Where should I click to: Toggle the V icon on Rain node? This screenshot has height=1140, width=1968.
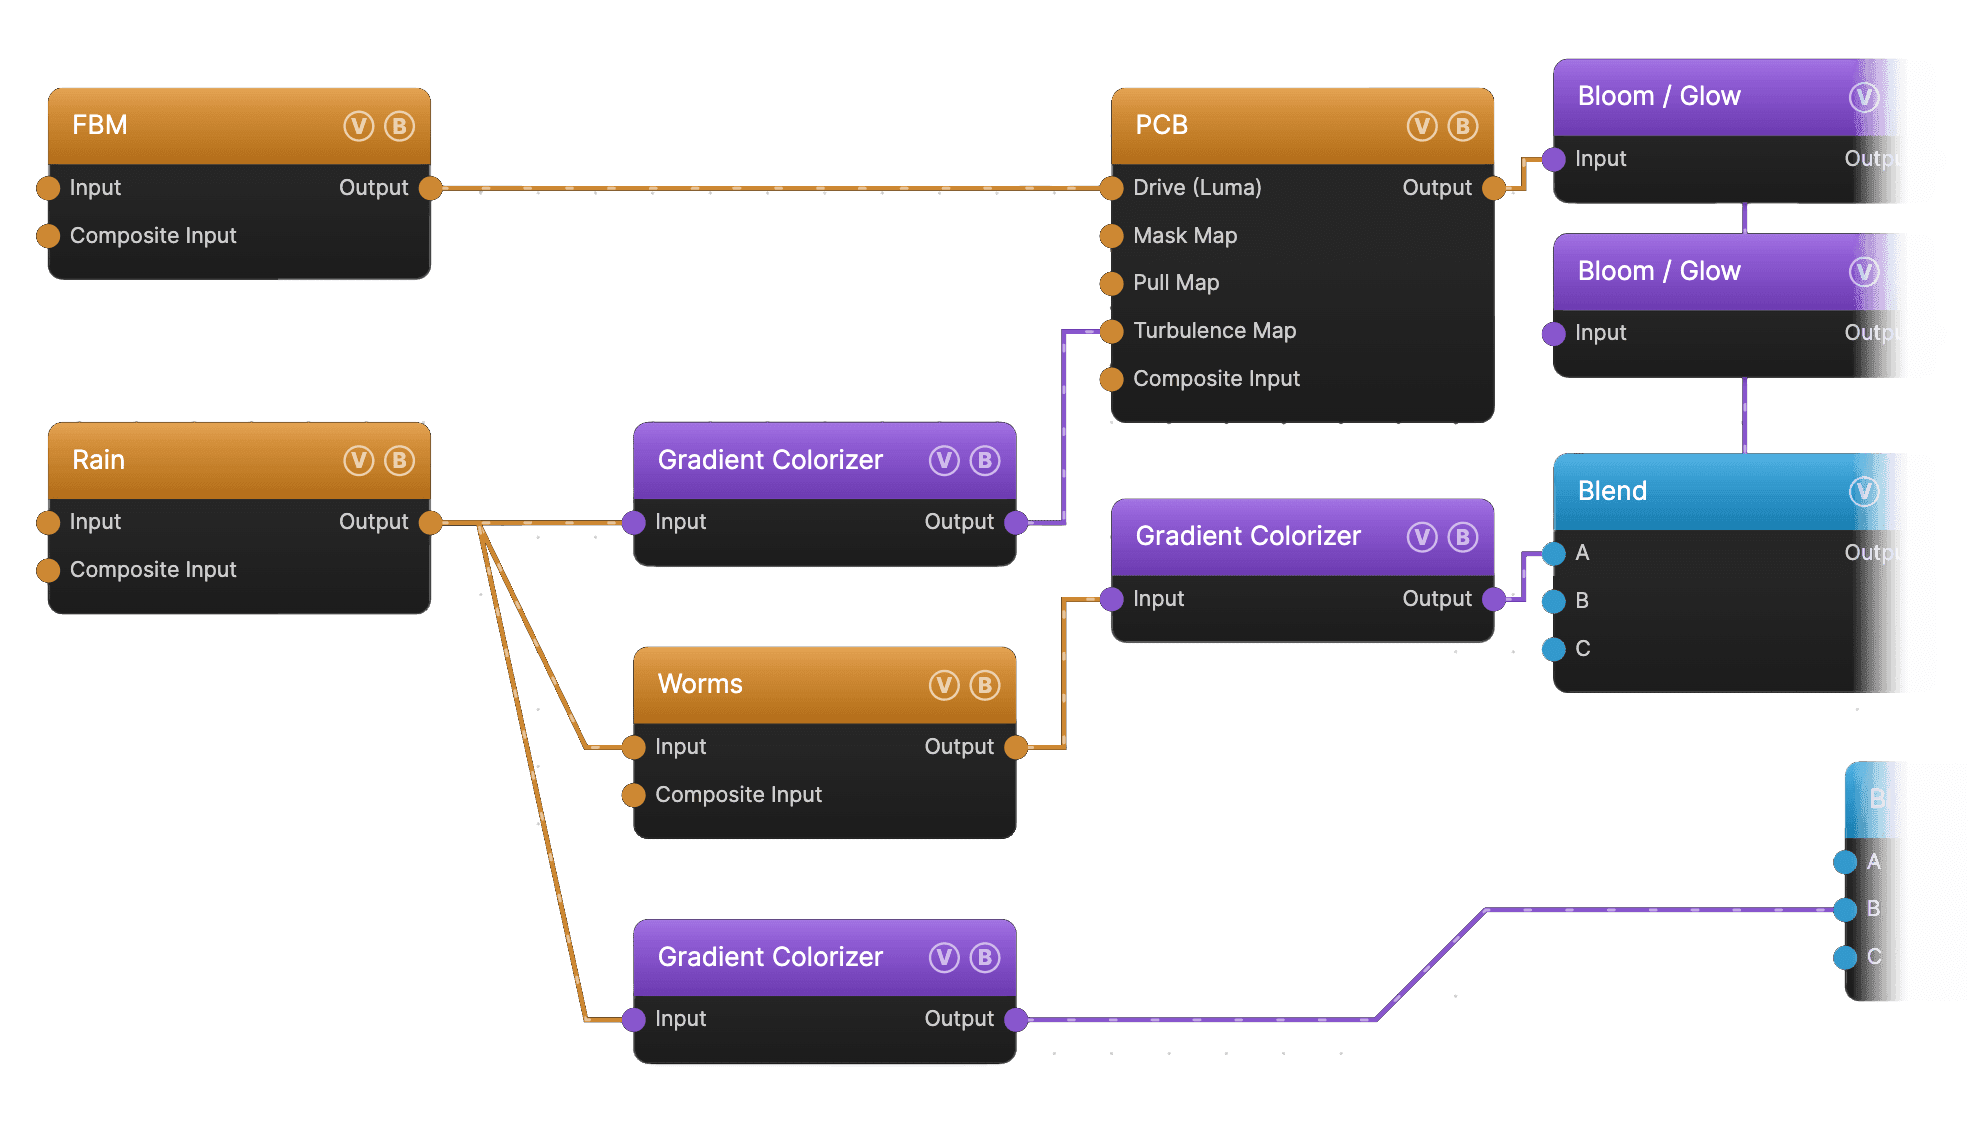coord(358,460)
